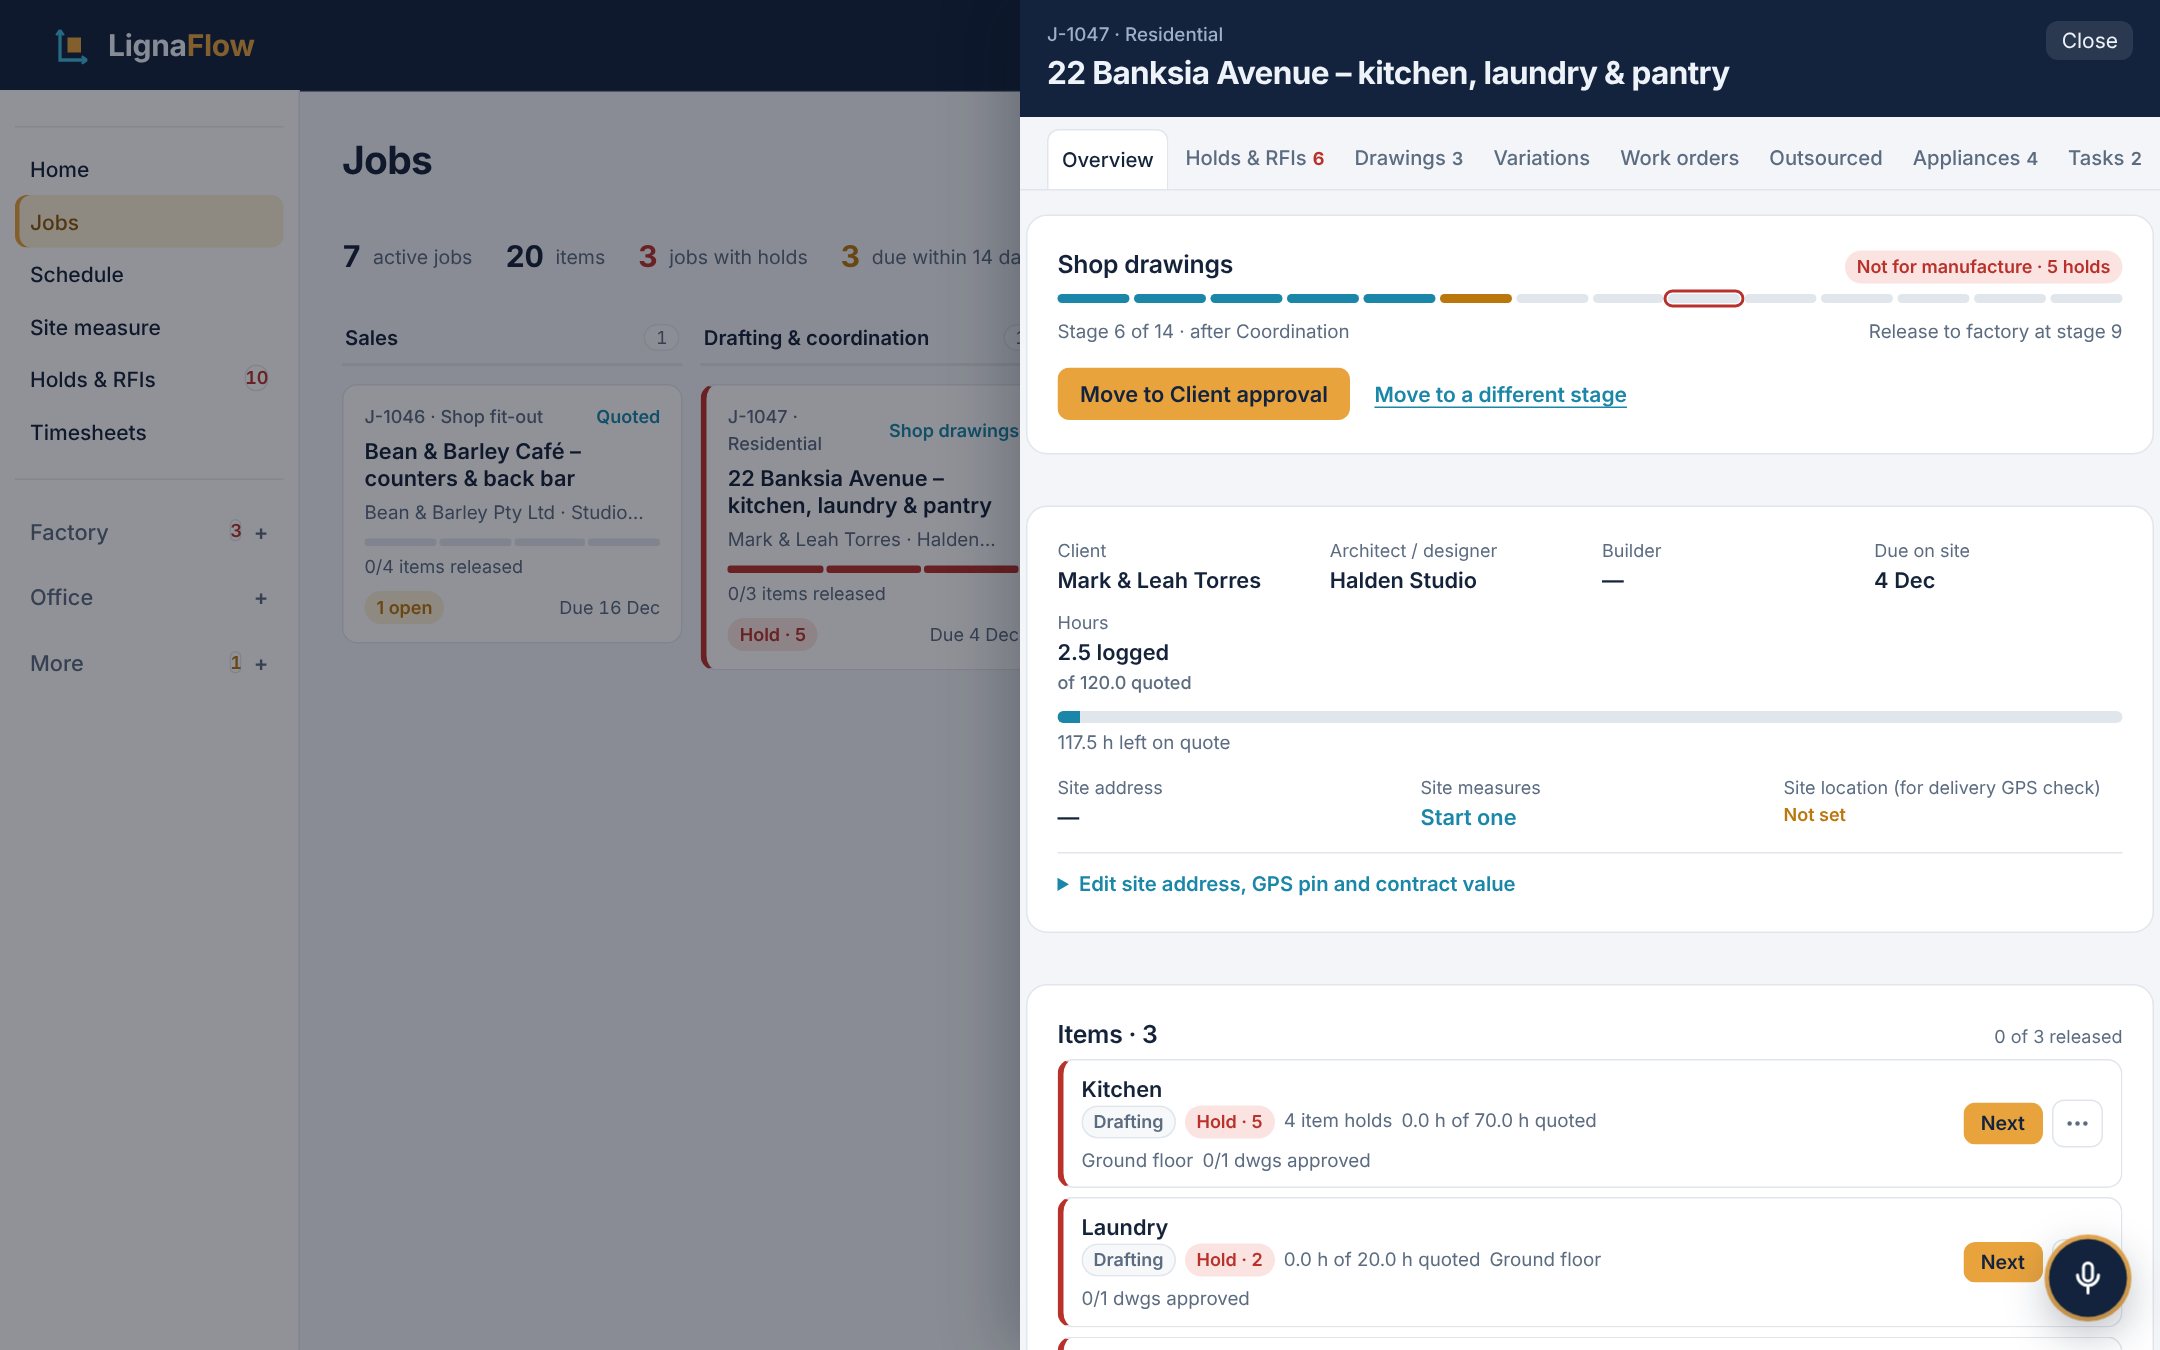Click the Laundry 'Hold · 2' badge
This screenshot has width=2160, height=1350.
click(1229, 1260)
